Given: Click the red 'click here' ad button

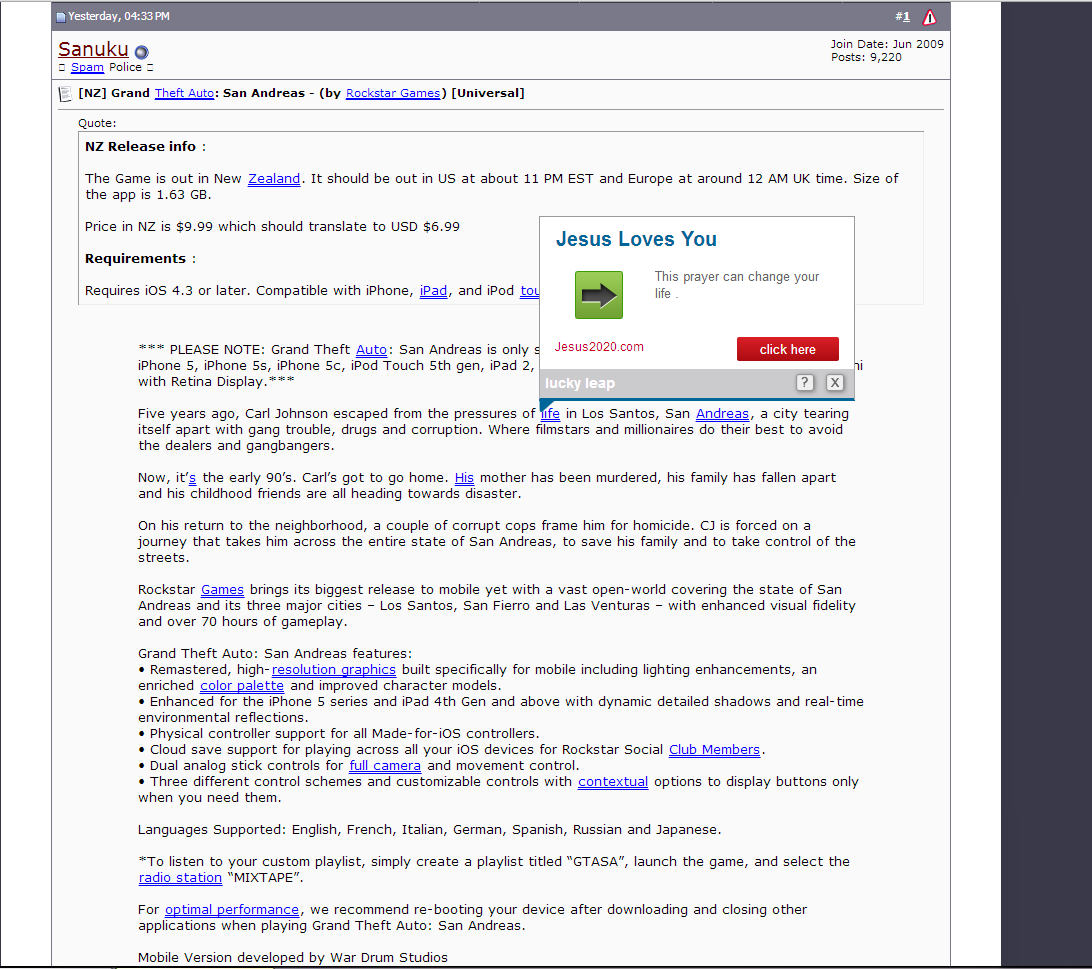Looking at the screenshot, I should tap(788, 349).
